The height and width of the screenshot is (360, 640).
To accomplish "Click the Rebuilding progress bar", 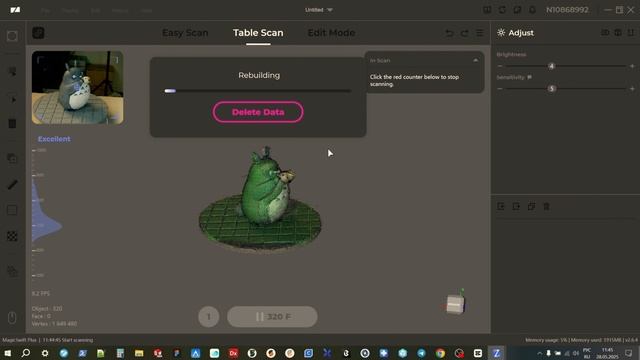I will click(x=258, y=91).
